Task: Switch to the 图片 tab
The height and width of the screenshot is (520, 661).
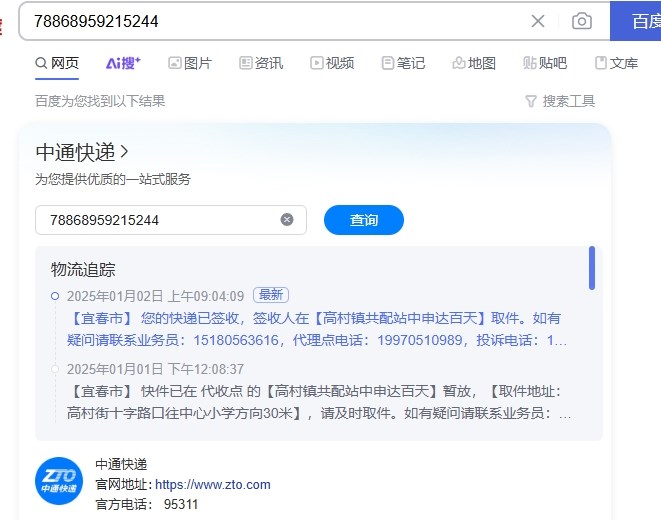Action: coord(190,63)
